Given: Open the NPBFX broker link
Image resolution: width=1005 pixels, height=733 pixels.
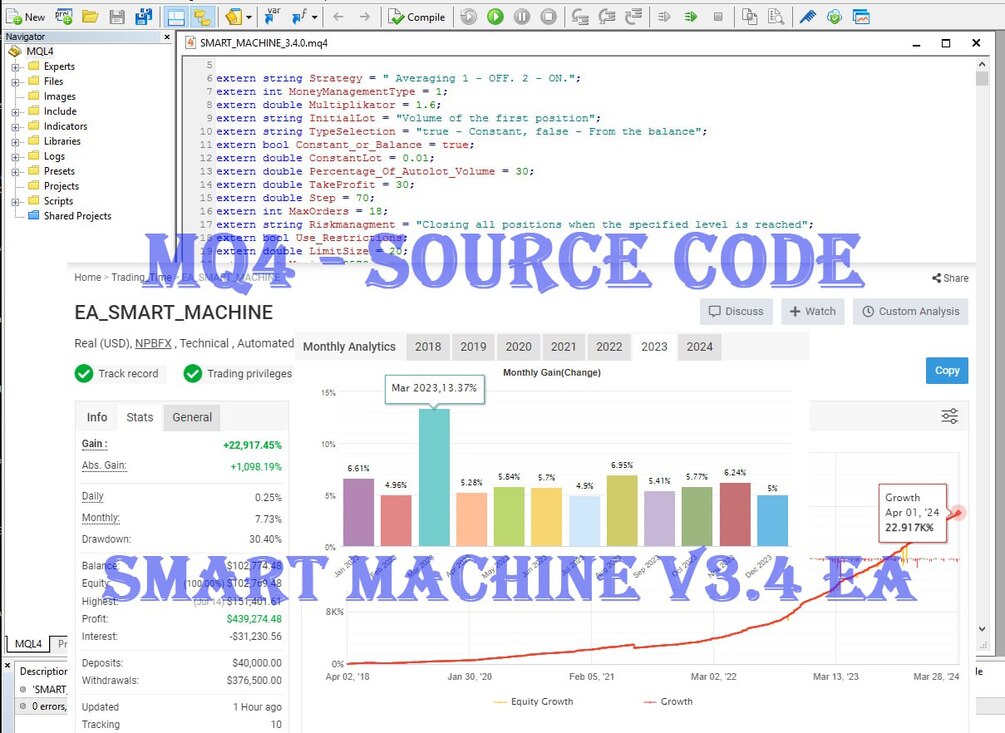Looking at the screenshot, I should click(153, 343).
